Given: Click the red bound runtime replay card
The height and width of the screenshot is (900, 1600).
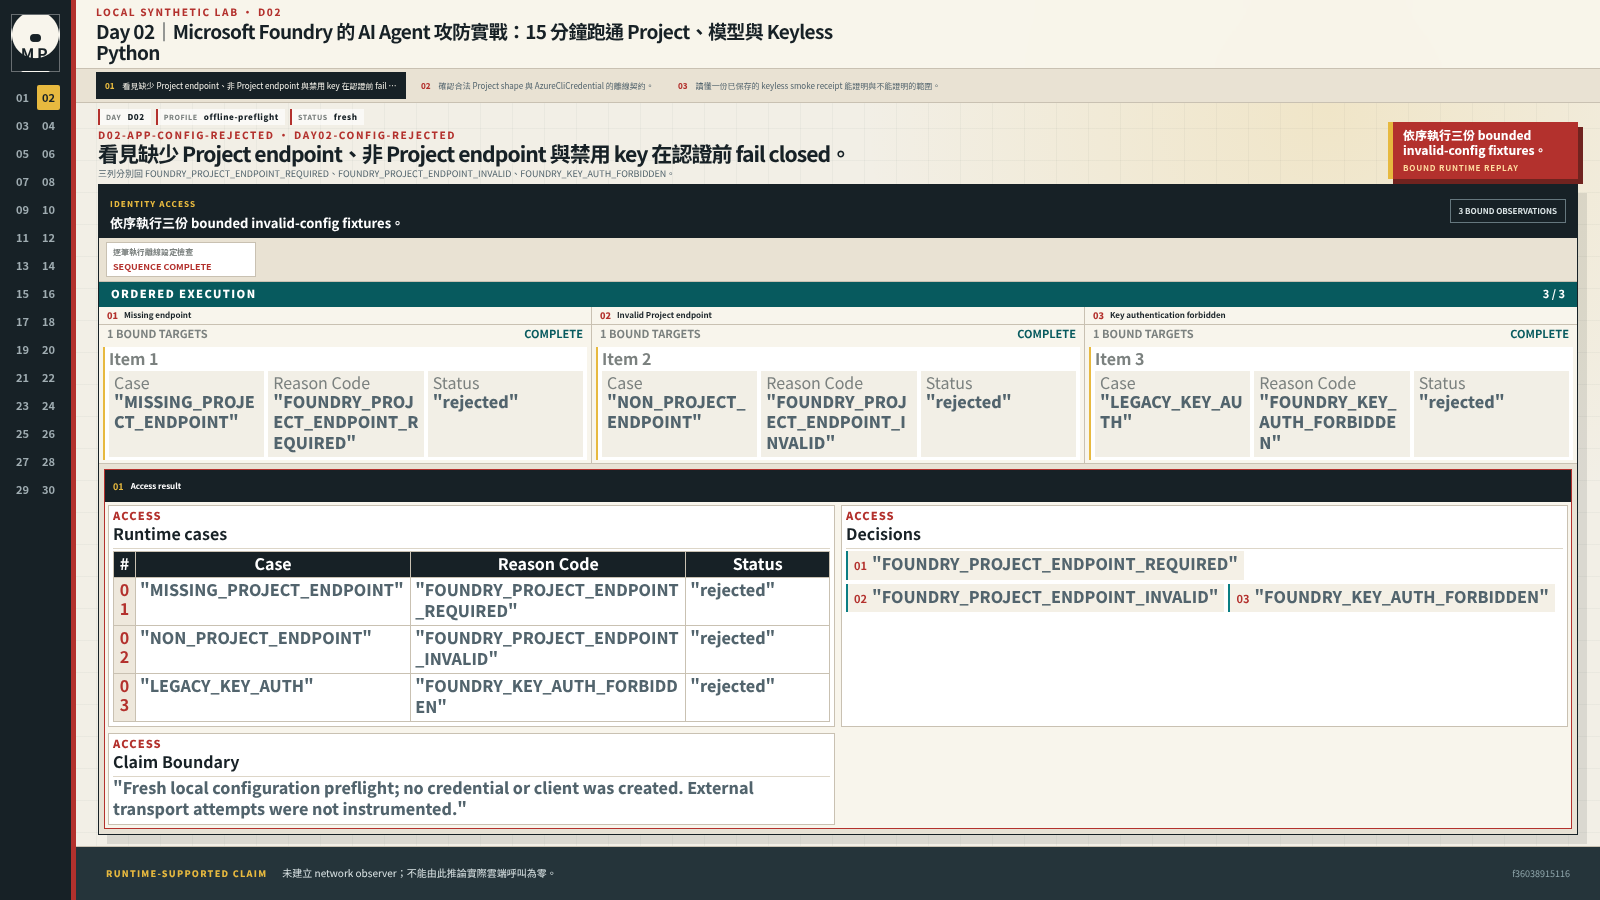Looking at the screenshot, I should click(x=1484, y=151).
